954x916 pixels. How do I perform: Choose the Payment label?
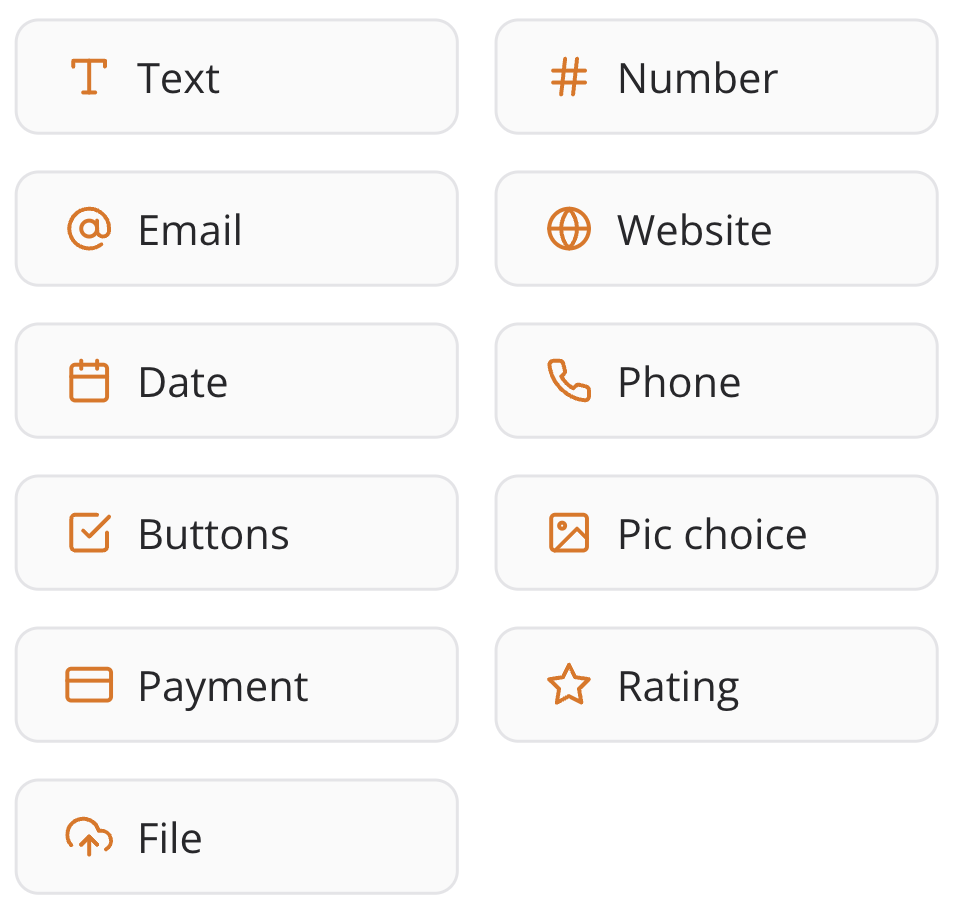(223, 686)
